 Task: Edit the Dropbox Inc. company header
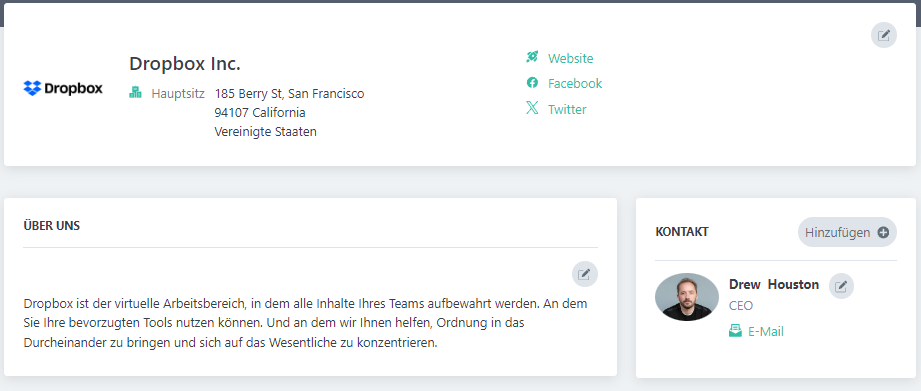tap(883, 35)
